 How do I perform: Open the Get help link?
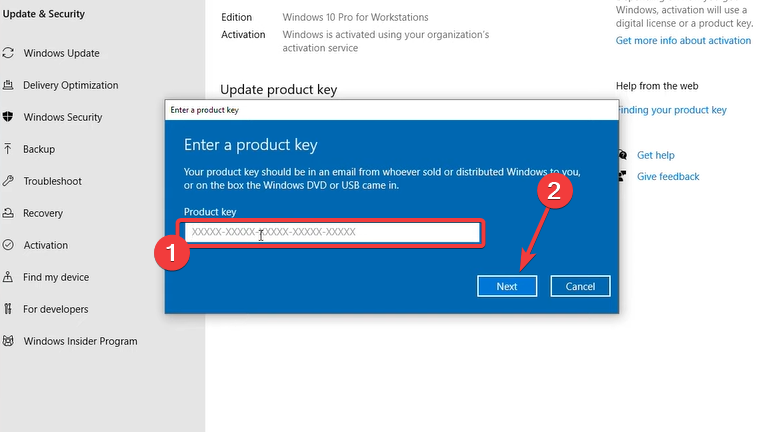656,155
